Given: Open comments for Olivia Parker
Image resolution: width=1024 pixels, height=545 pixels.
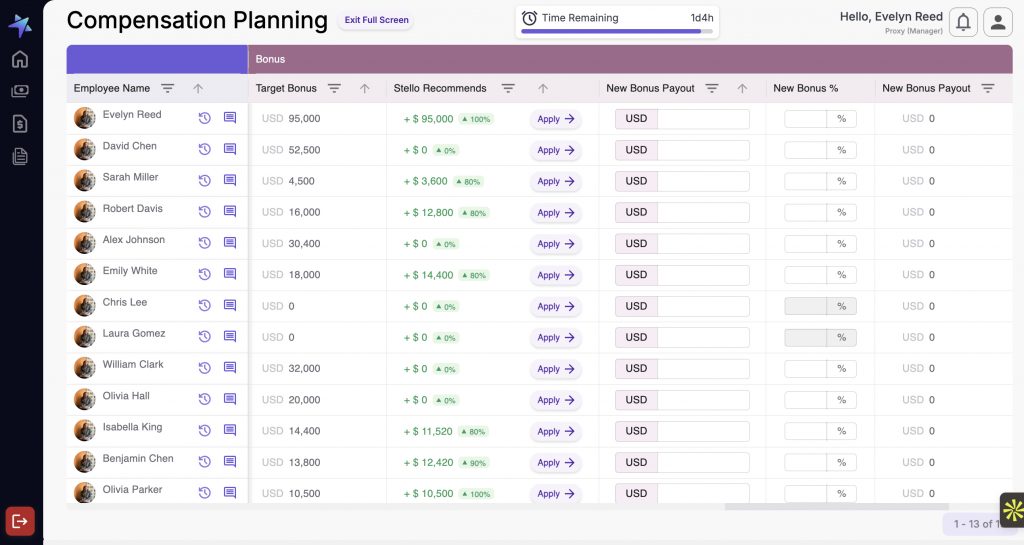Looking at the screenshot, I should [x=230, y=492].
